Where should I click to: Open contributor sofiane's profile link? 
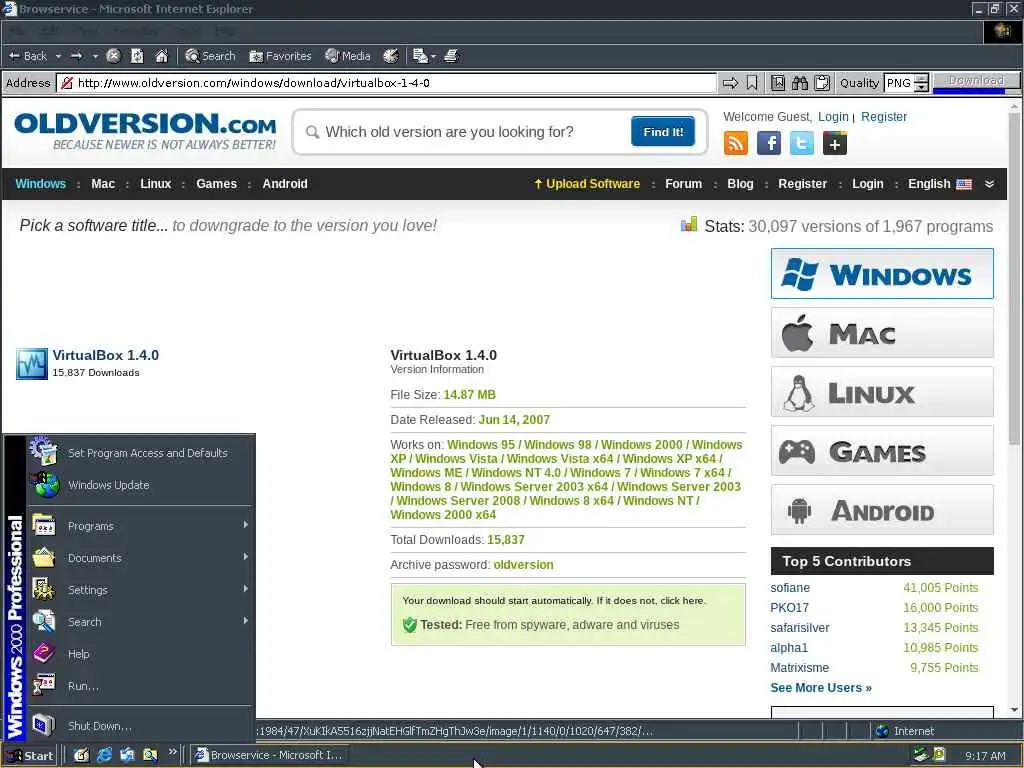790,588
